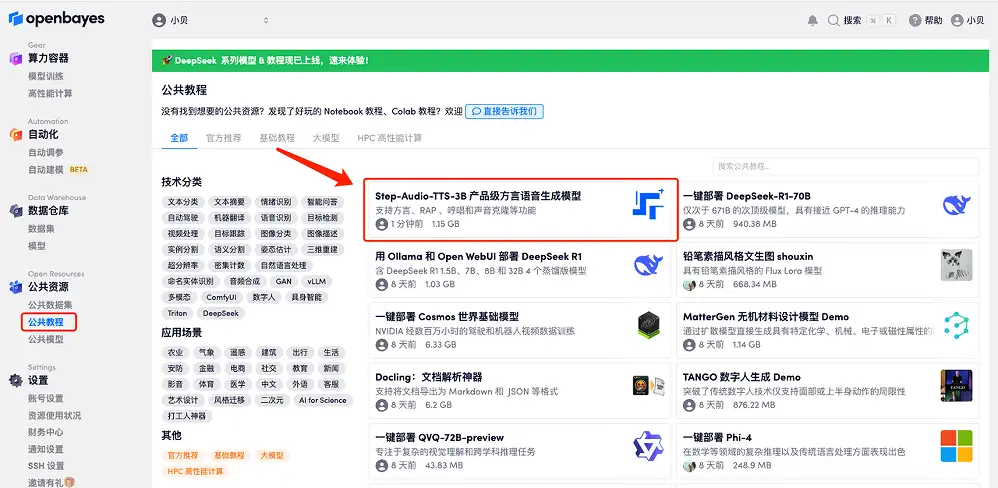Open 公共数据集 in the sidebar
The width and height of the screenshot is (998, 488).
tap(50, 305)
